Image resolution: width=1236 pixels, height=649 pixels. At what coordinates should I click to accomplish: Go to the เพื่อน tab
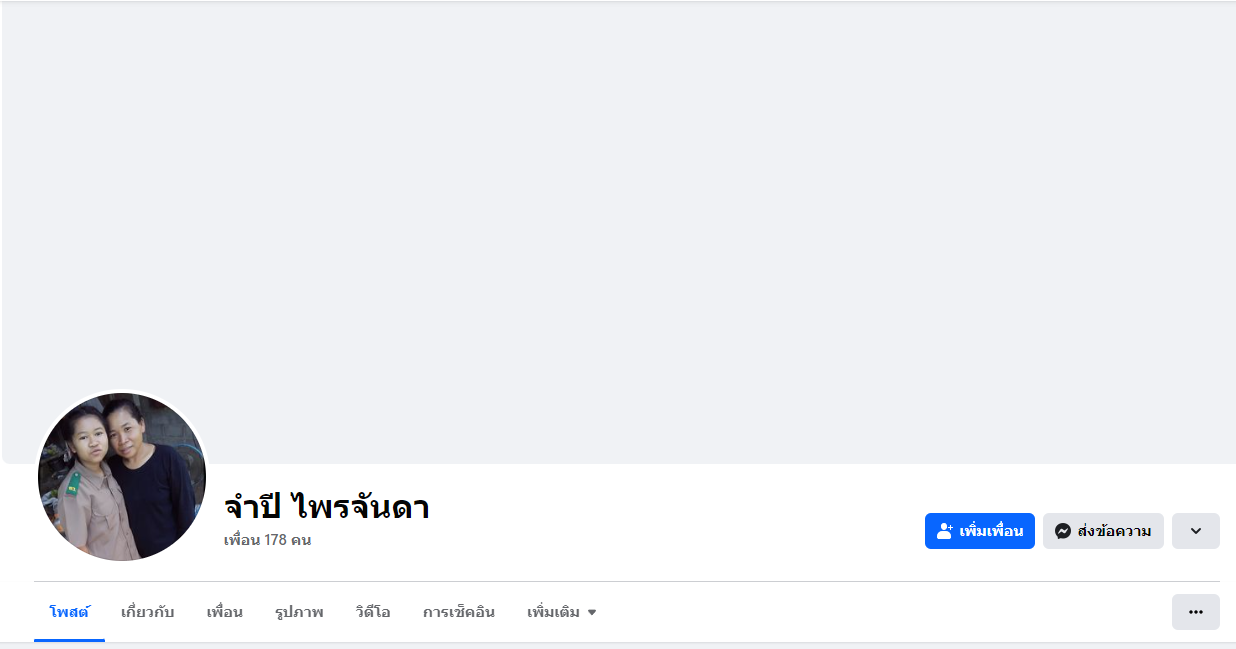[x=224, y=612]
